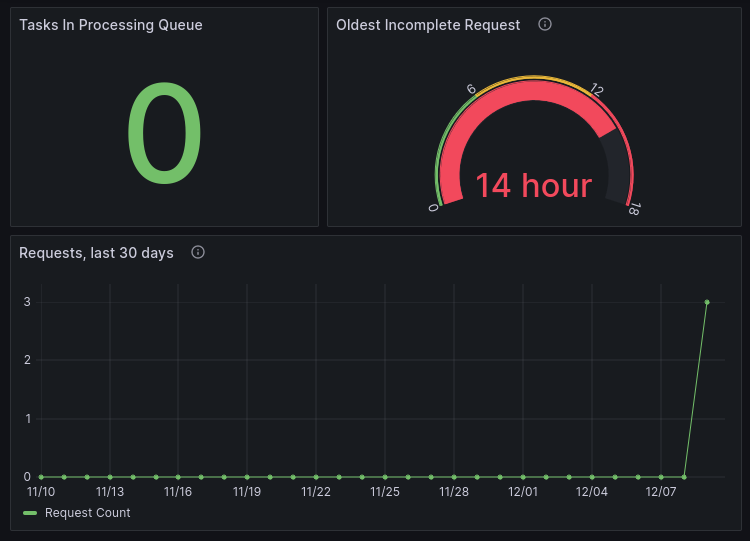The image size is (750, 541).
Task: Open the Requests, last 30 days panel title
Action: point(96,253)
